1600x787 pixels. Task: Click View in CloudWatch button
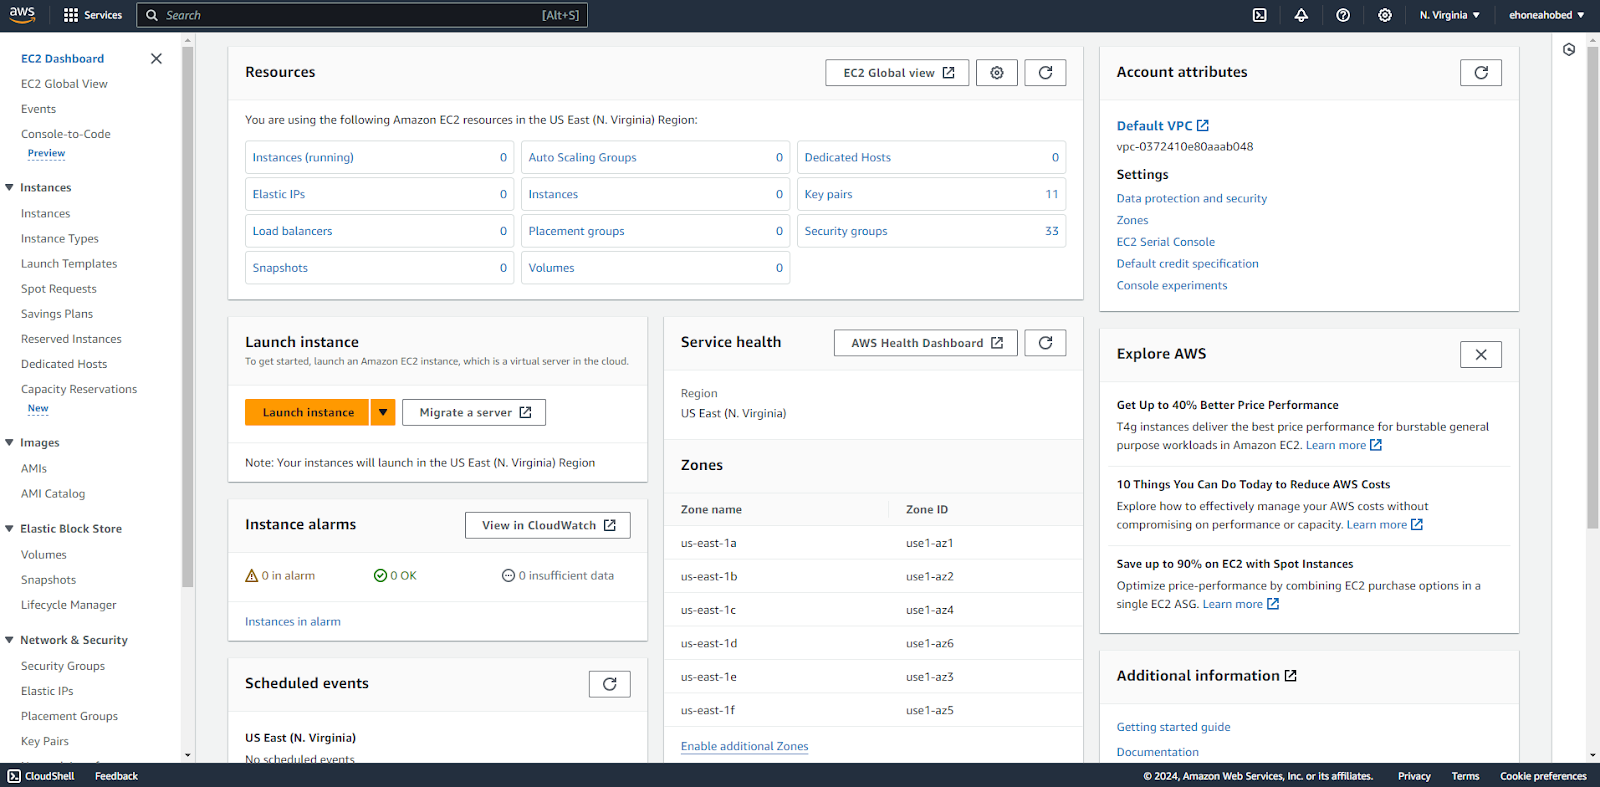click(548, 525)
